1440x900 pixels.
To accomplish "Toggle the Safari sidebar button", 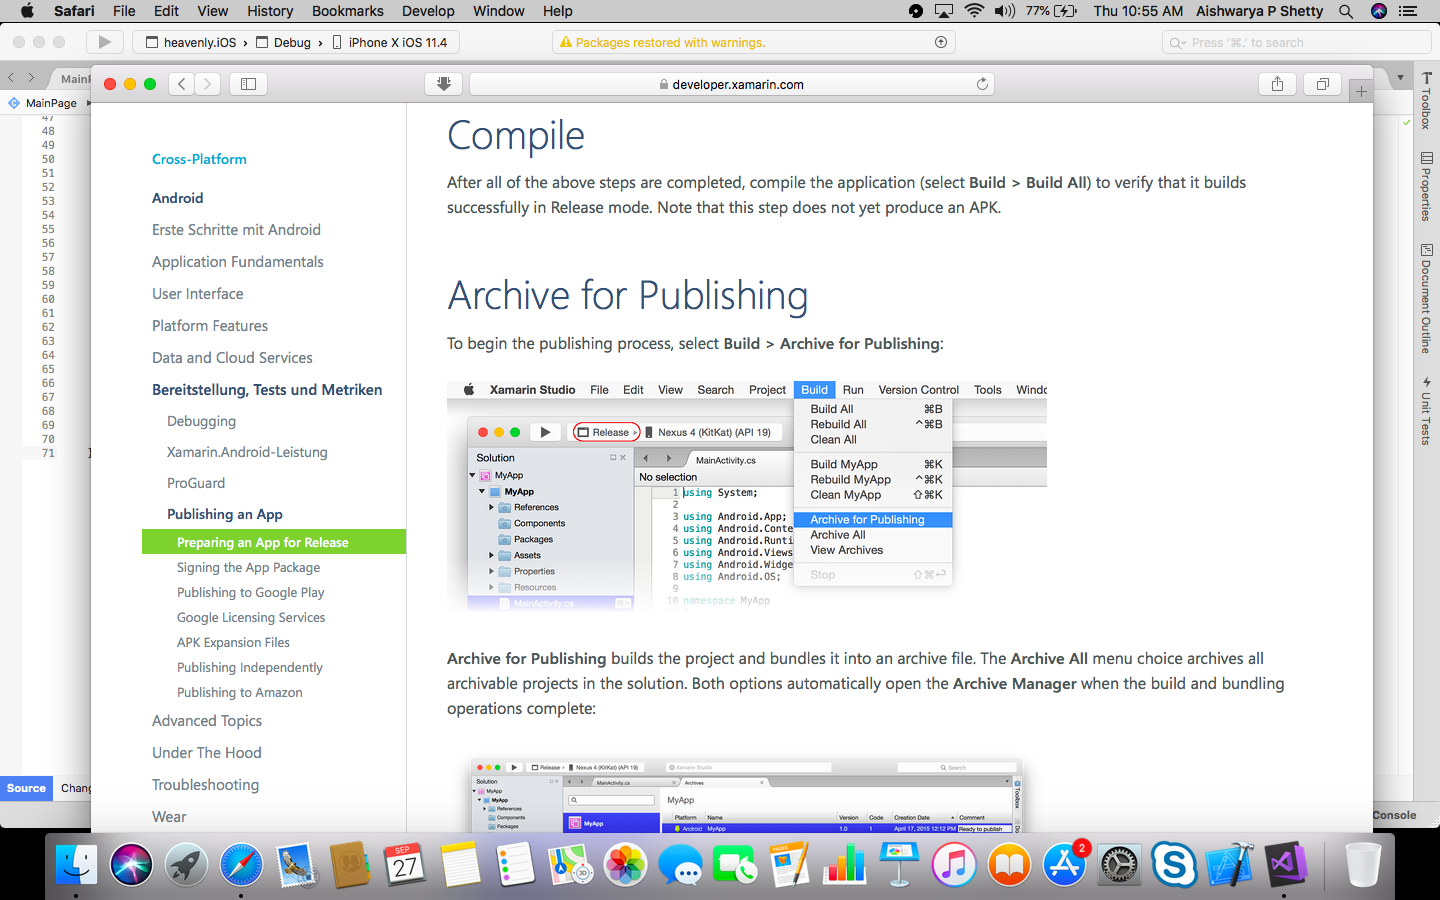I will pyautogui.click(x=249, y=84).
